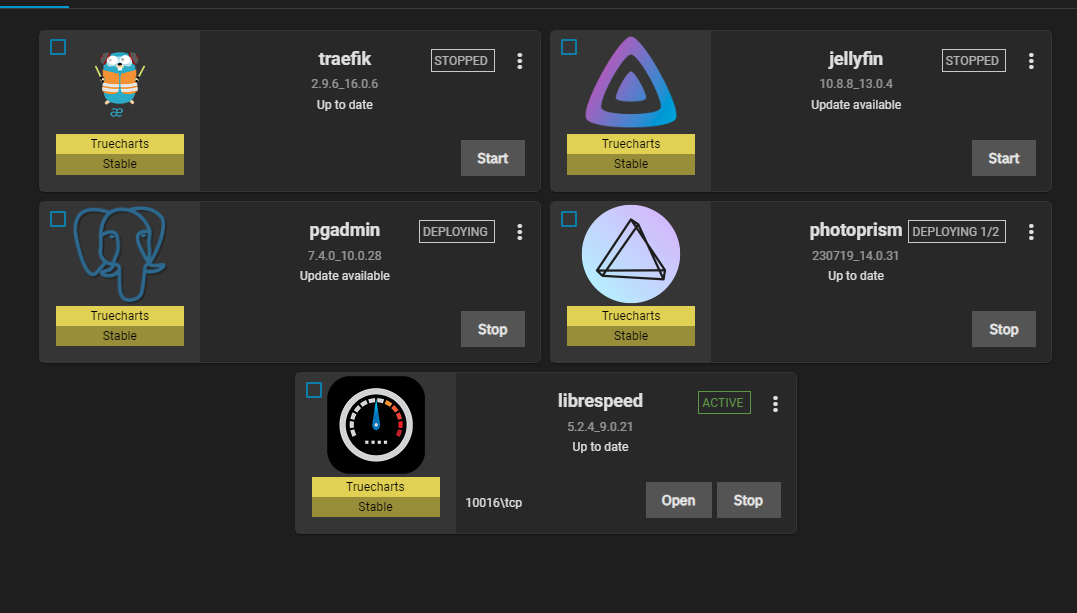Click the Stable tag under traefik

pyautogui.click(x=120, y=164)
